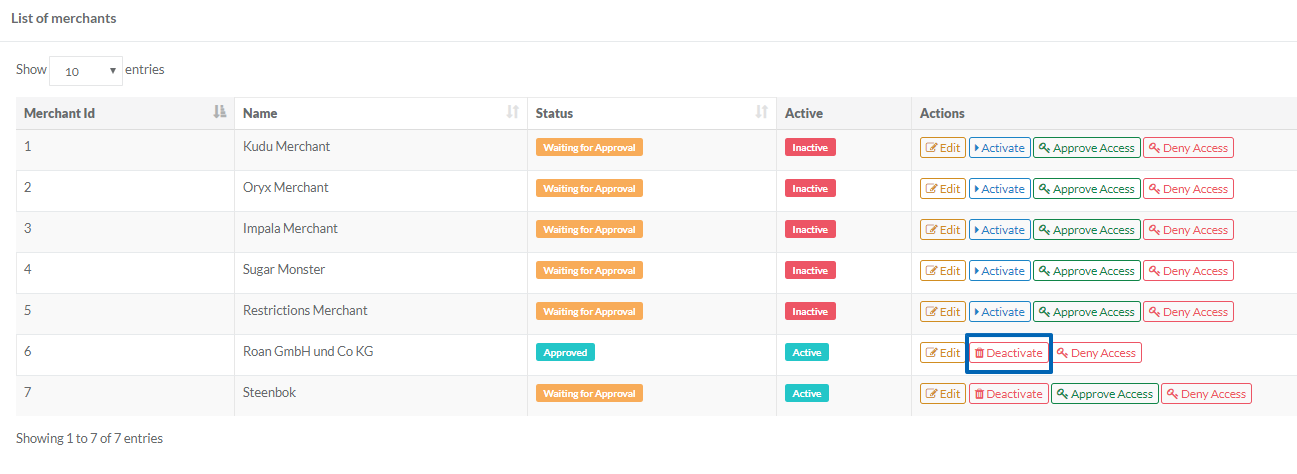Click the Approved status badge for Roan
The height and width of the screenshot is (474, 1297).
[565, 352]
